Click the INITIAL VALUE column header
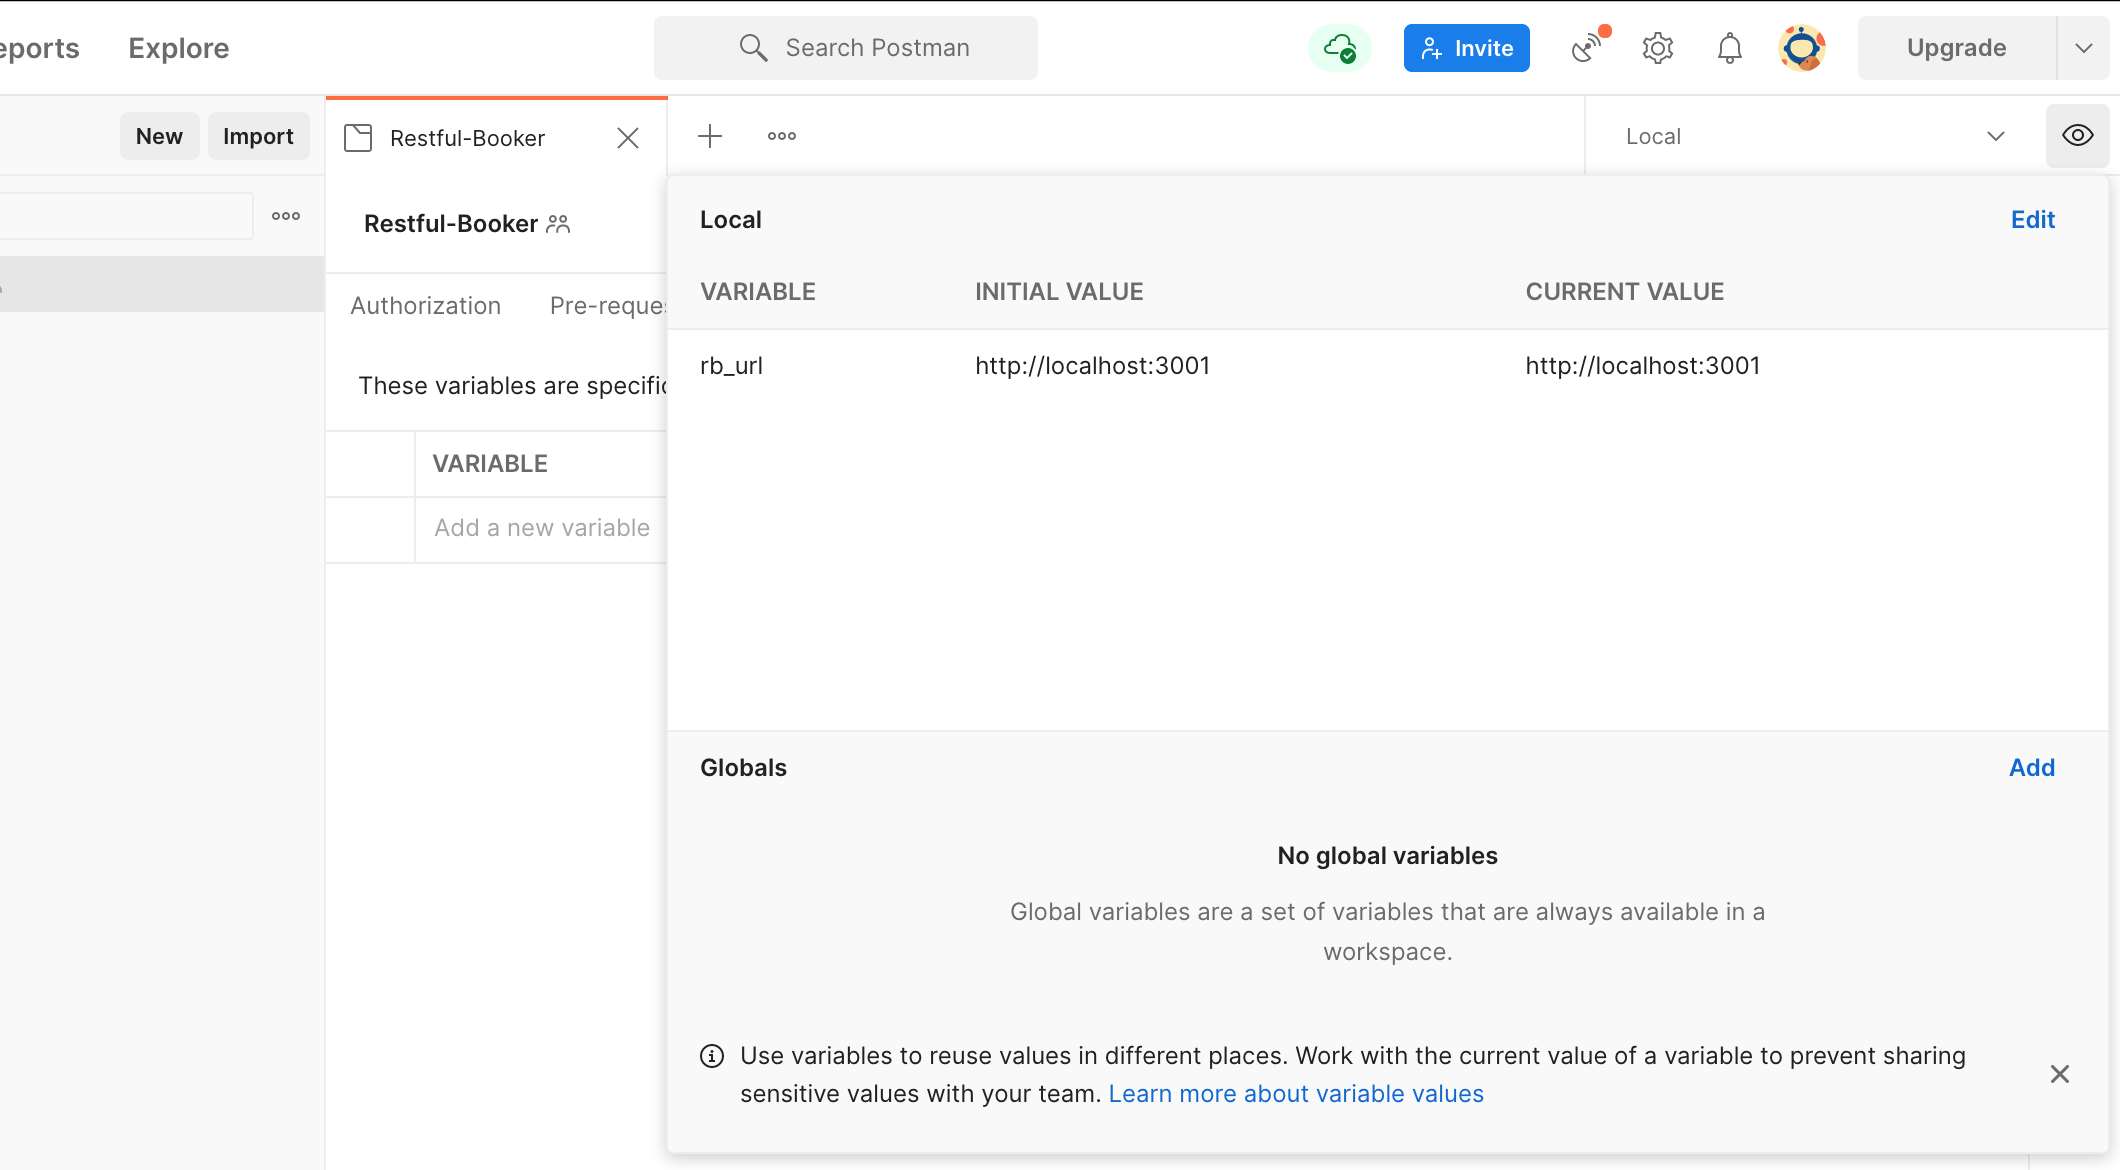 click(1059, 292)
